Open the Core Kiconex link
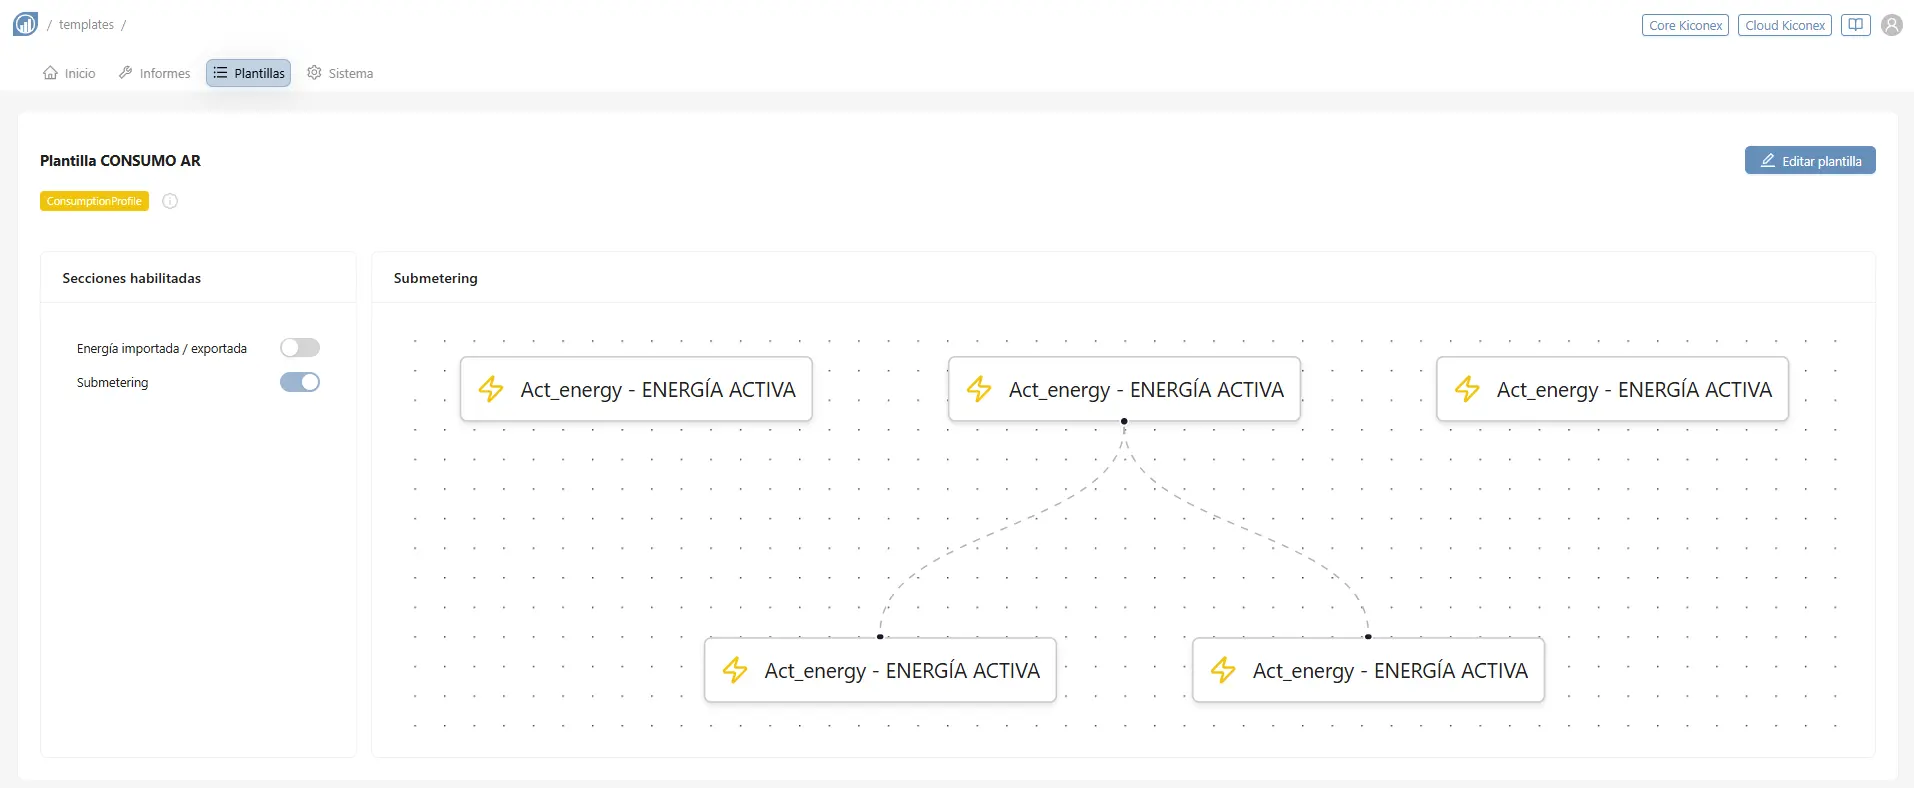The image size is (1914, 788). [1685, 25]
